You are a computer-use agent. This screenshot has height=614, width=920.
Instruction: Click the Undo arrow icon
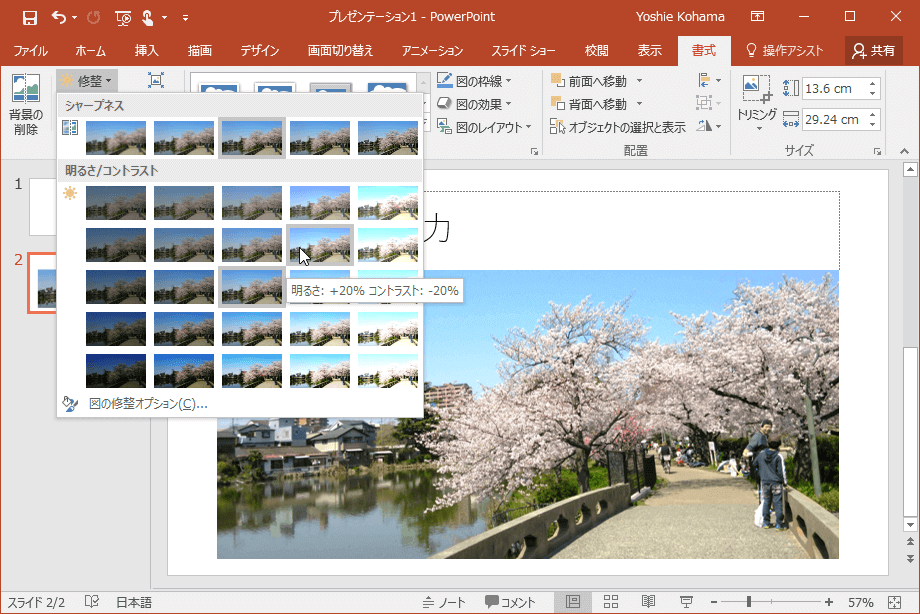click(x=59, y=17)
